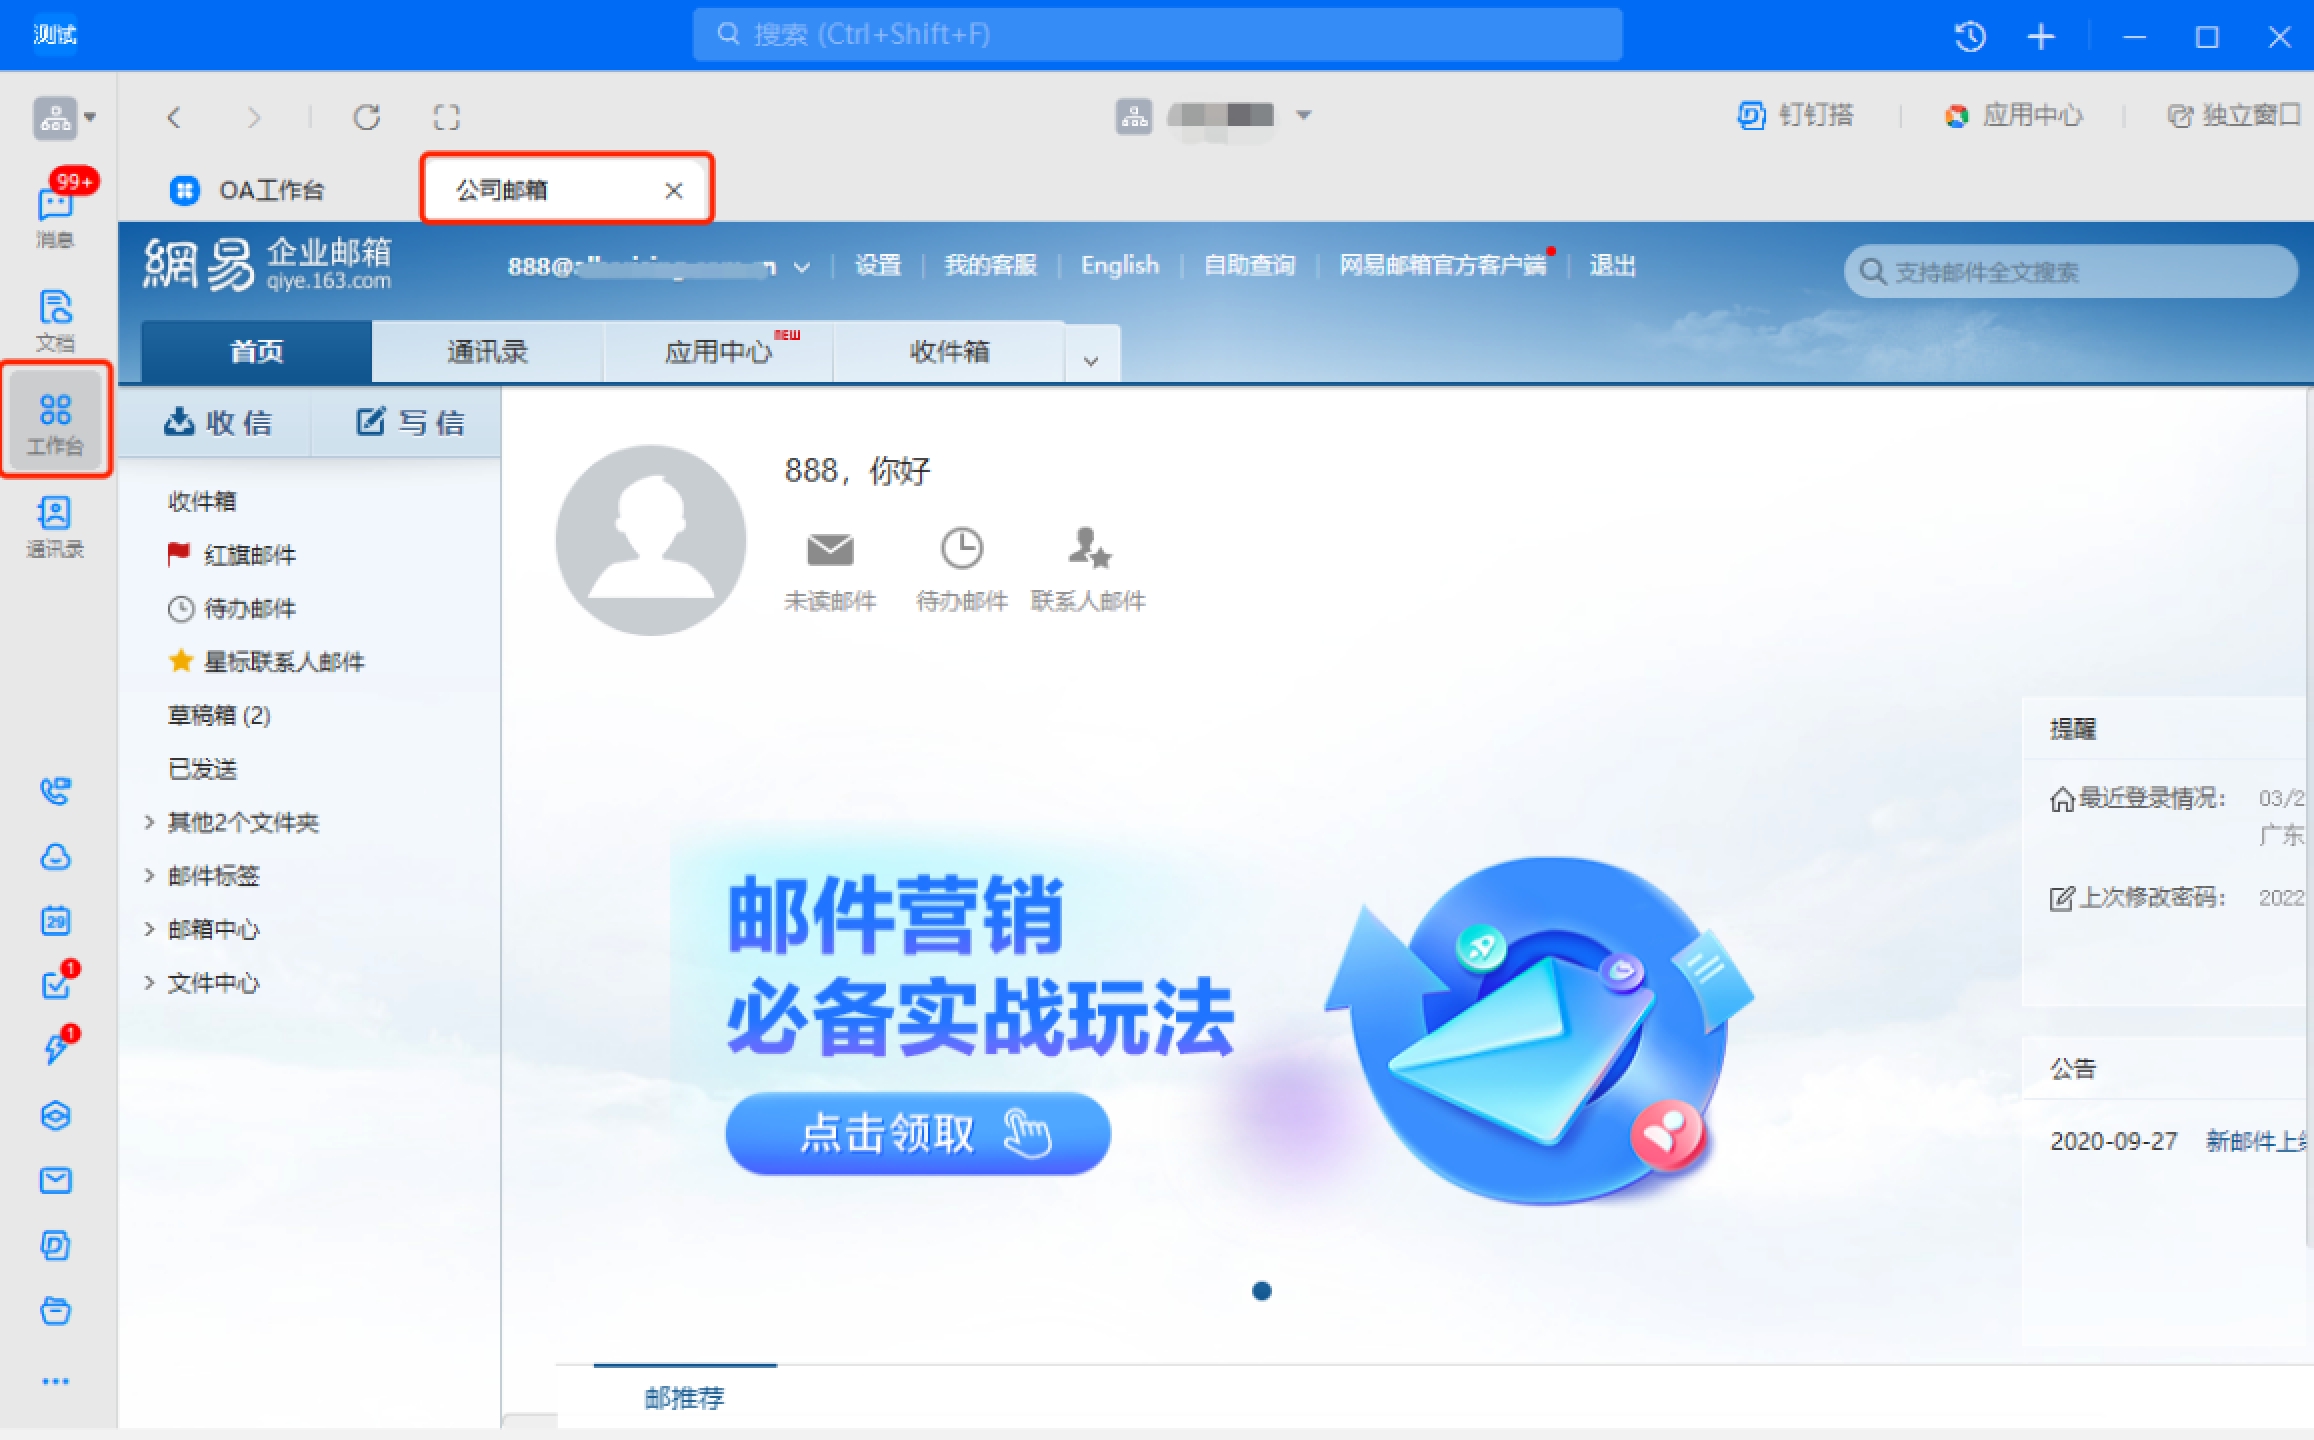Switch to the 通讯录 mail tab
The width and height of the screenshot is (2314, 1440).
[x=487, y=352]
